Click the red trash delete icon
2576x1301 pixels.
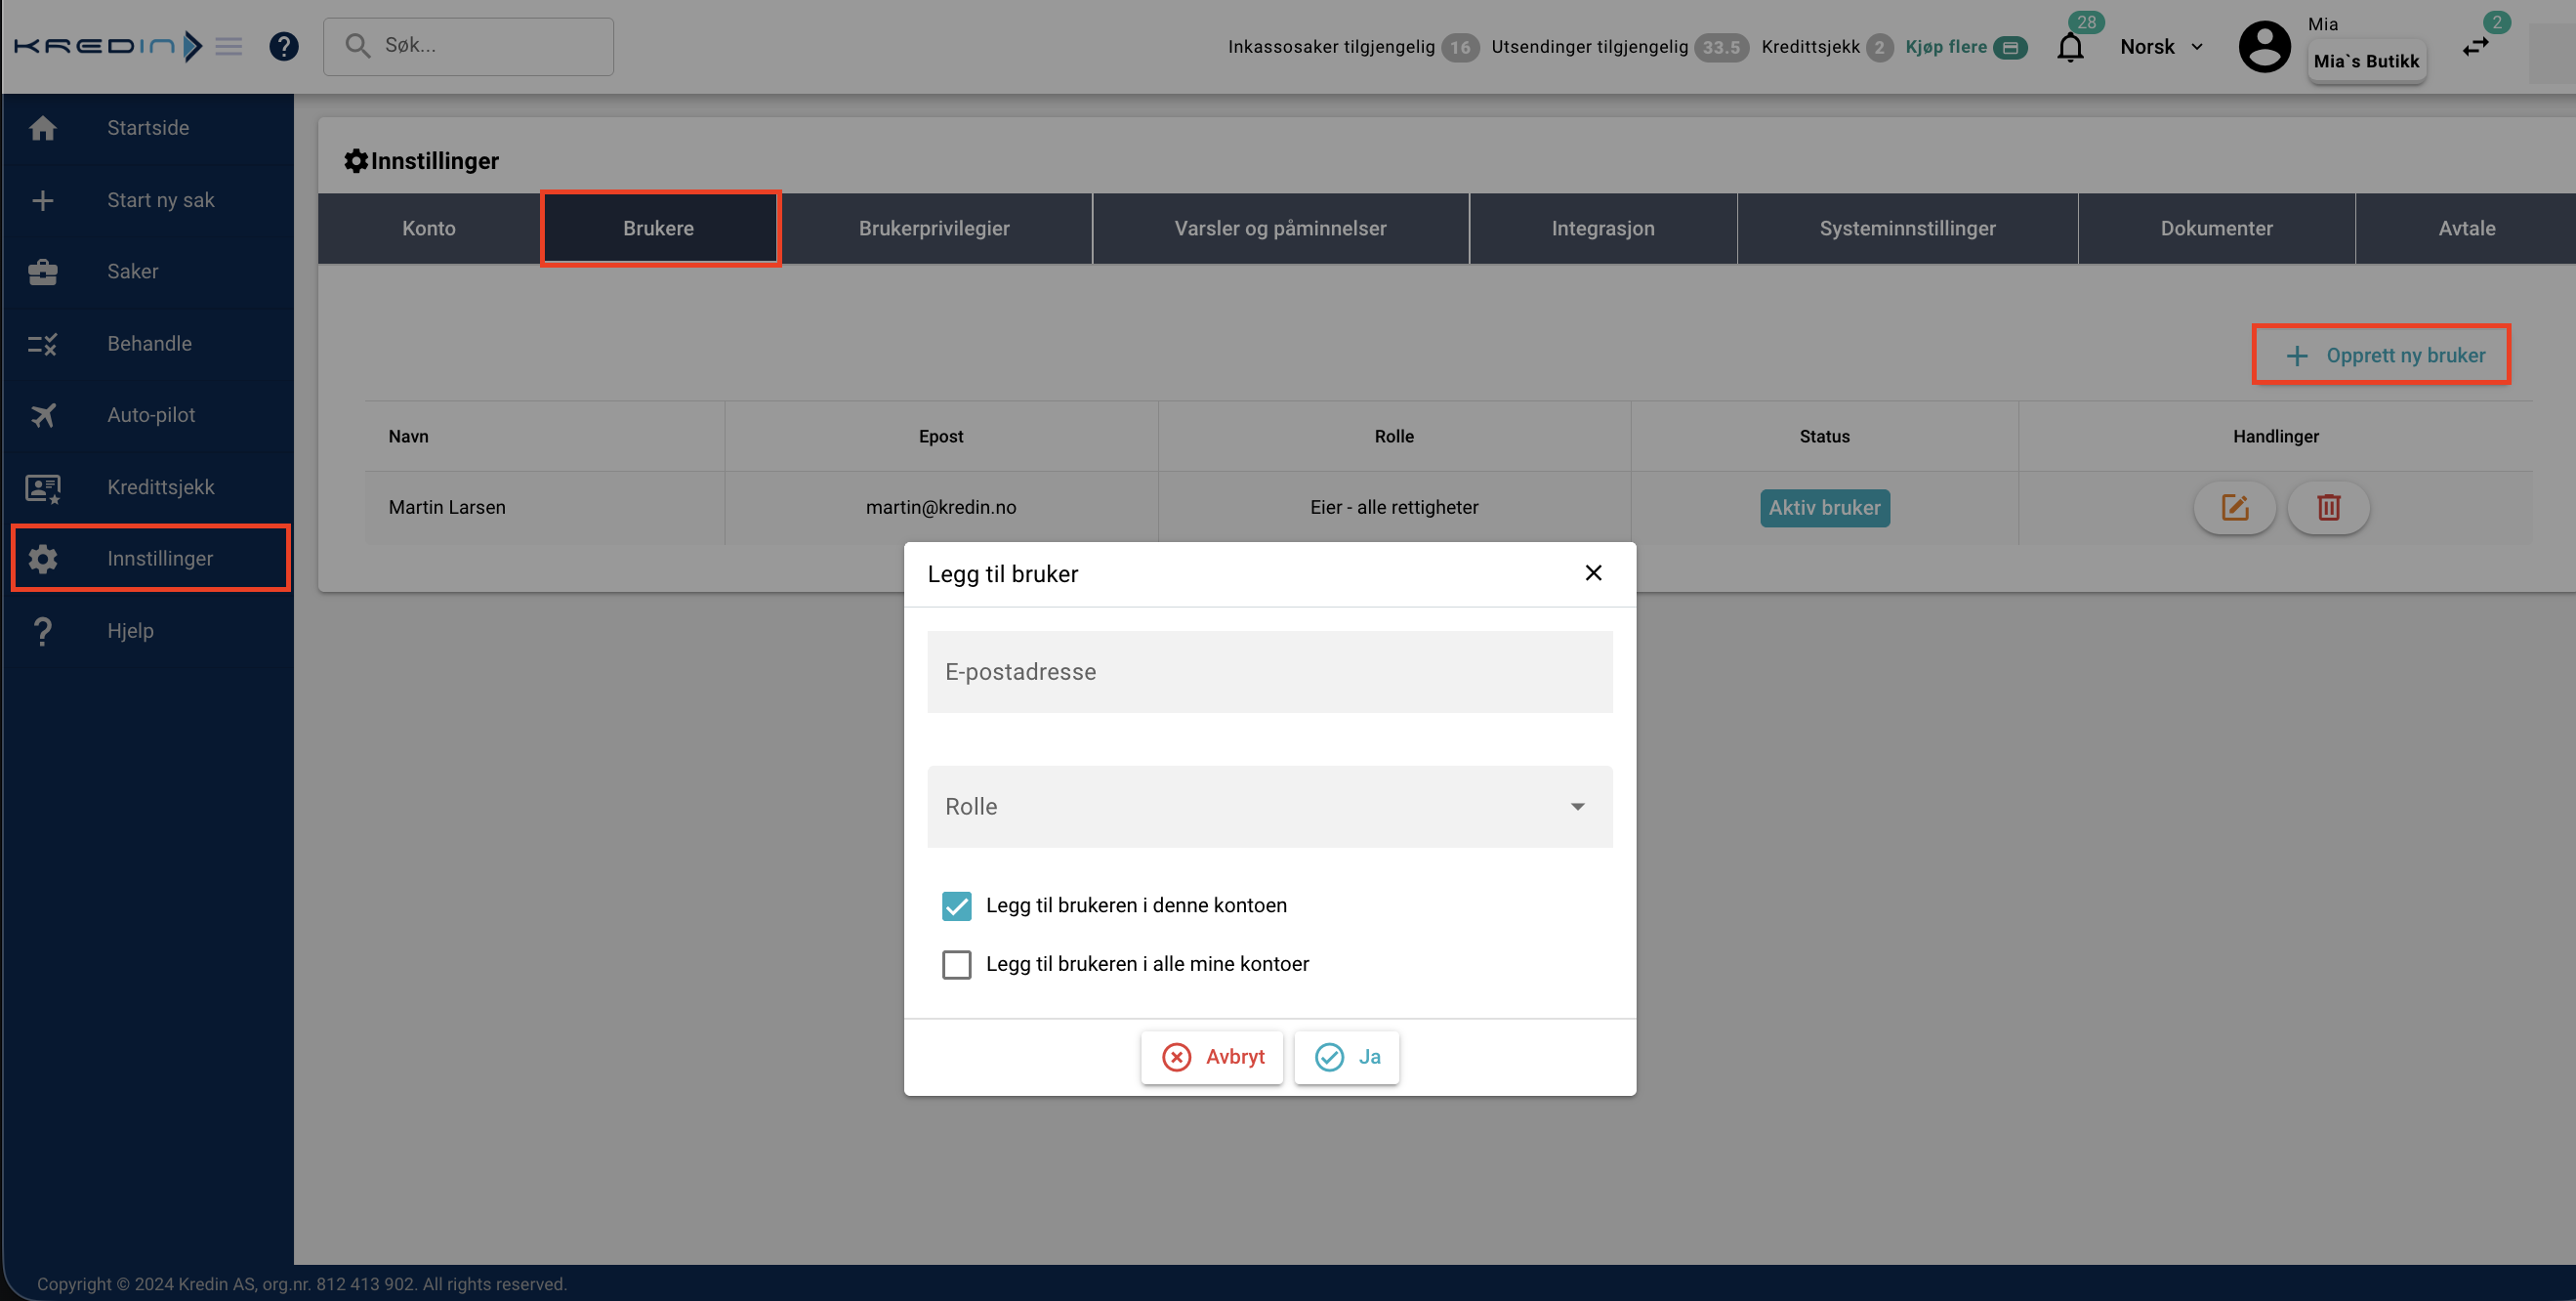coord(2328,508)
